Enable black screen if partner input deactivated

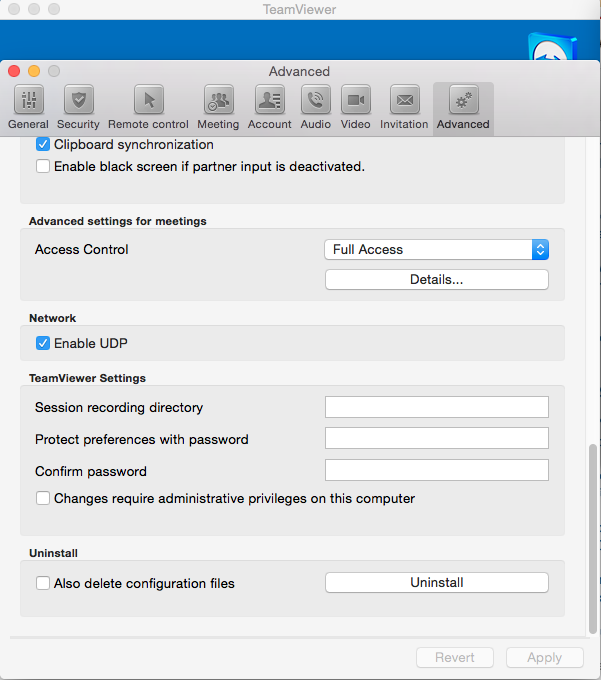coord(43,166)
